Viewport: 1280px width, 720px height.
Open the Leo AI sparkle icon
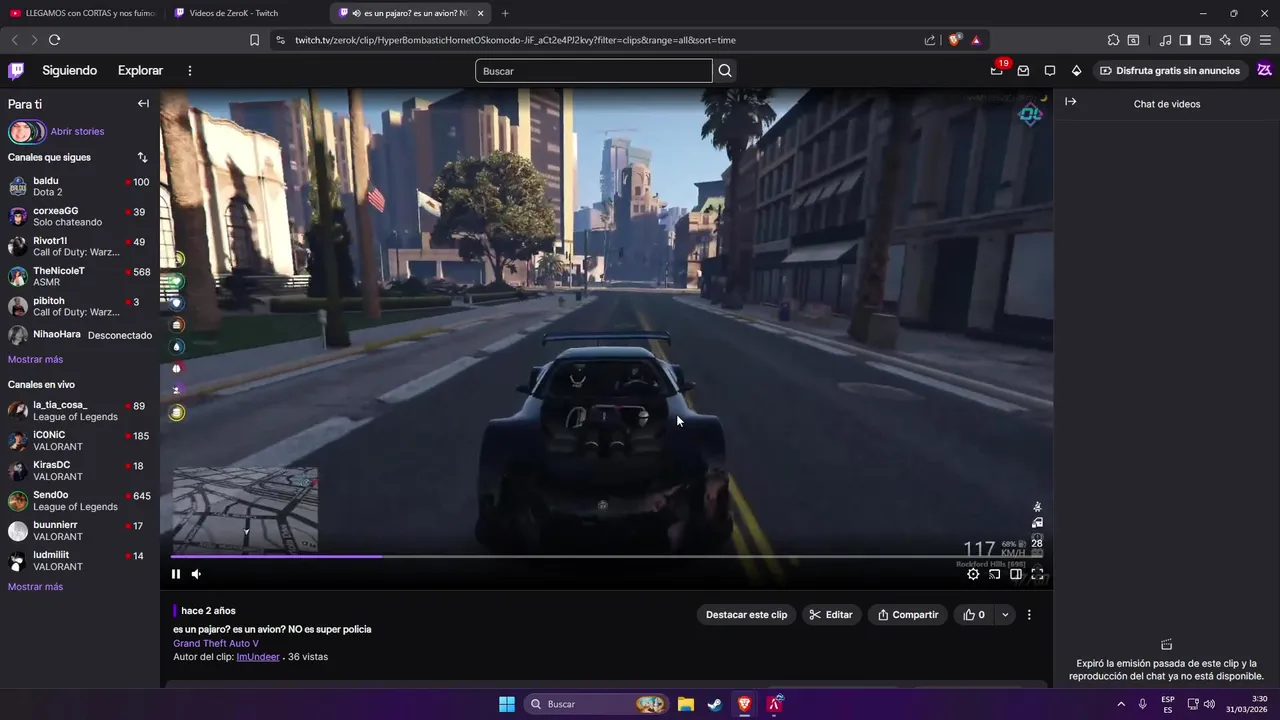coord(1225,40)
